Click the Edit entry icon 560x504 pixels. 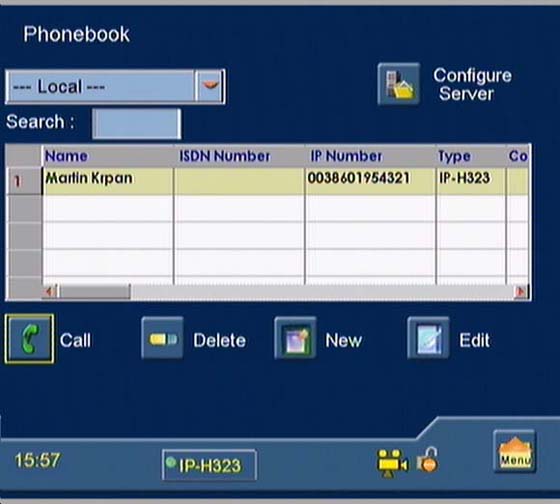428,338
